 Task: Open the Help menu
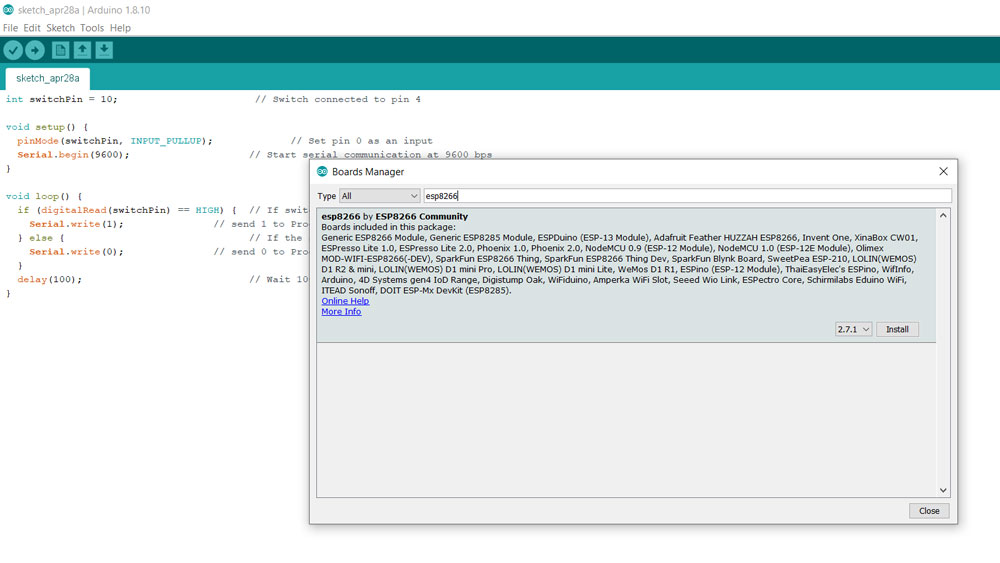tap(120, 28)
